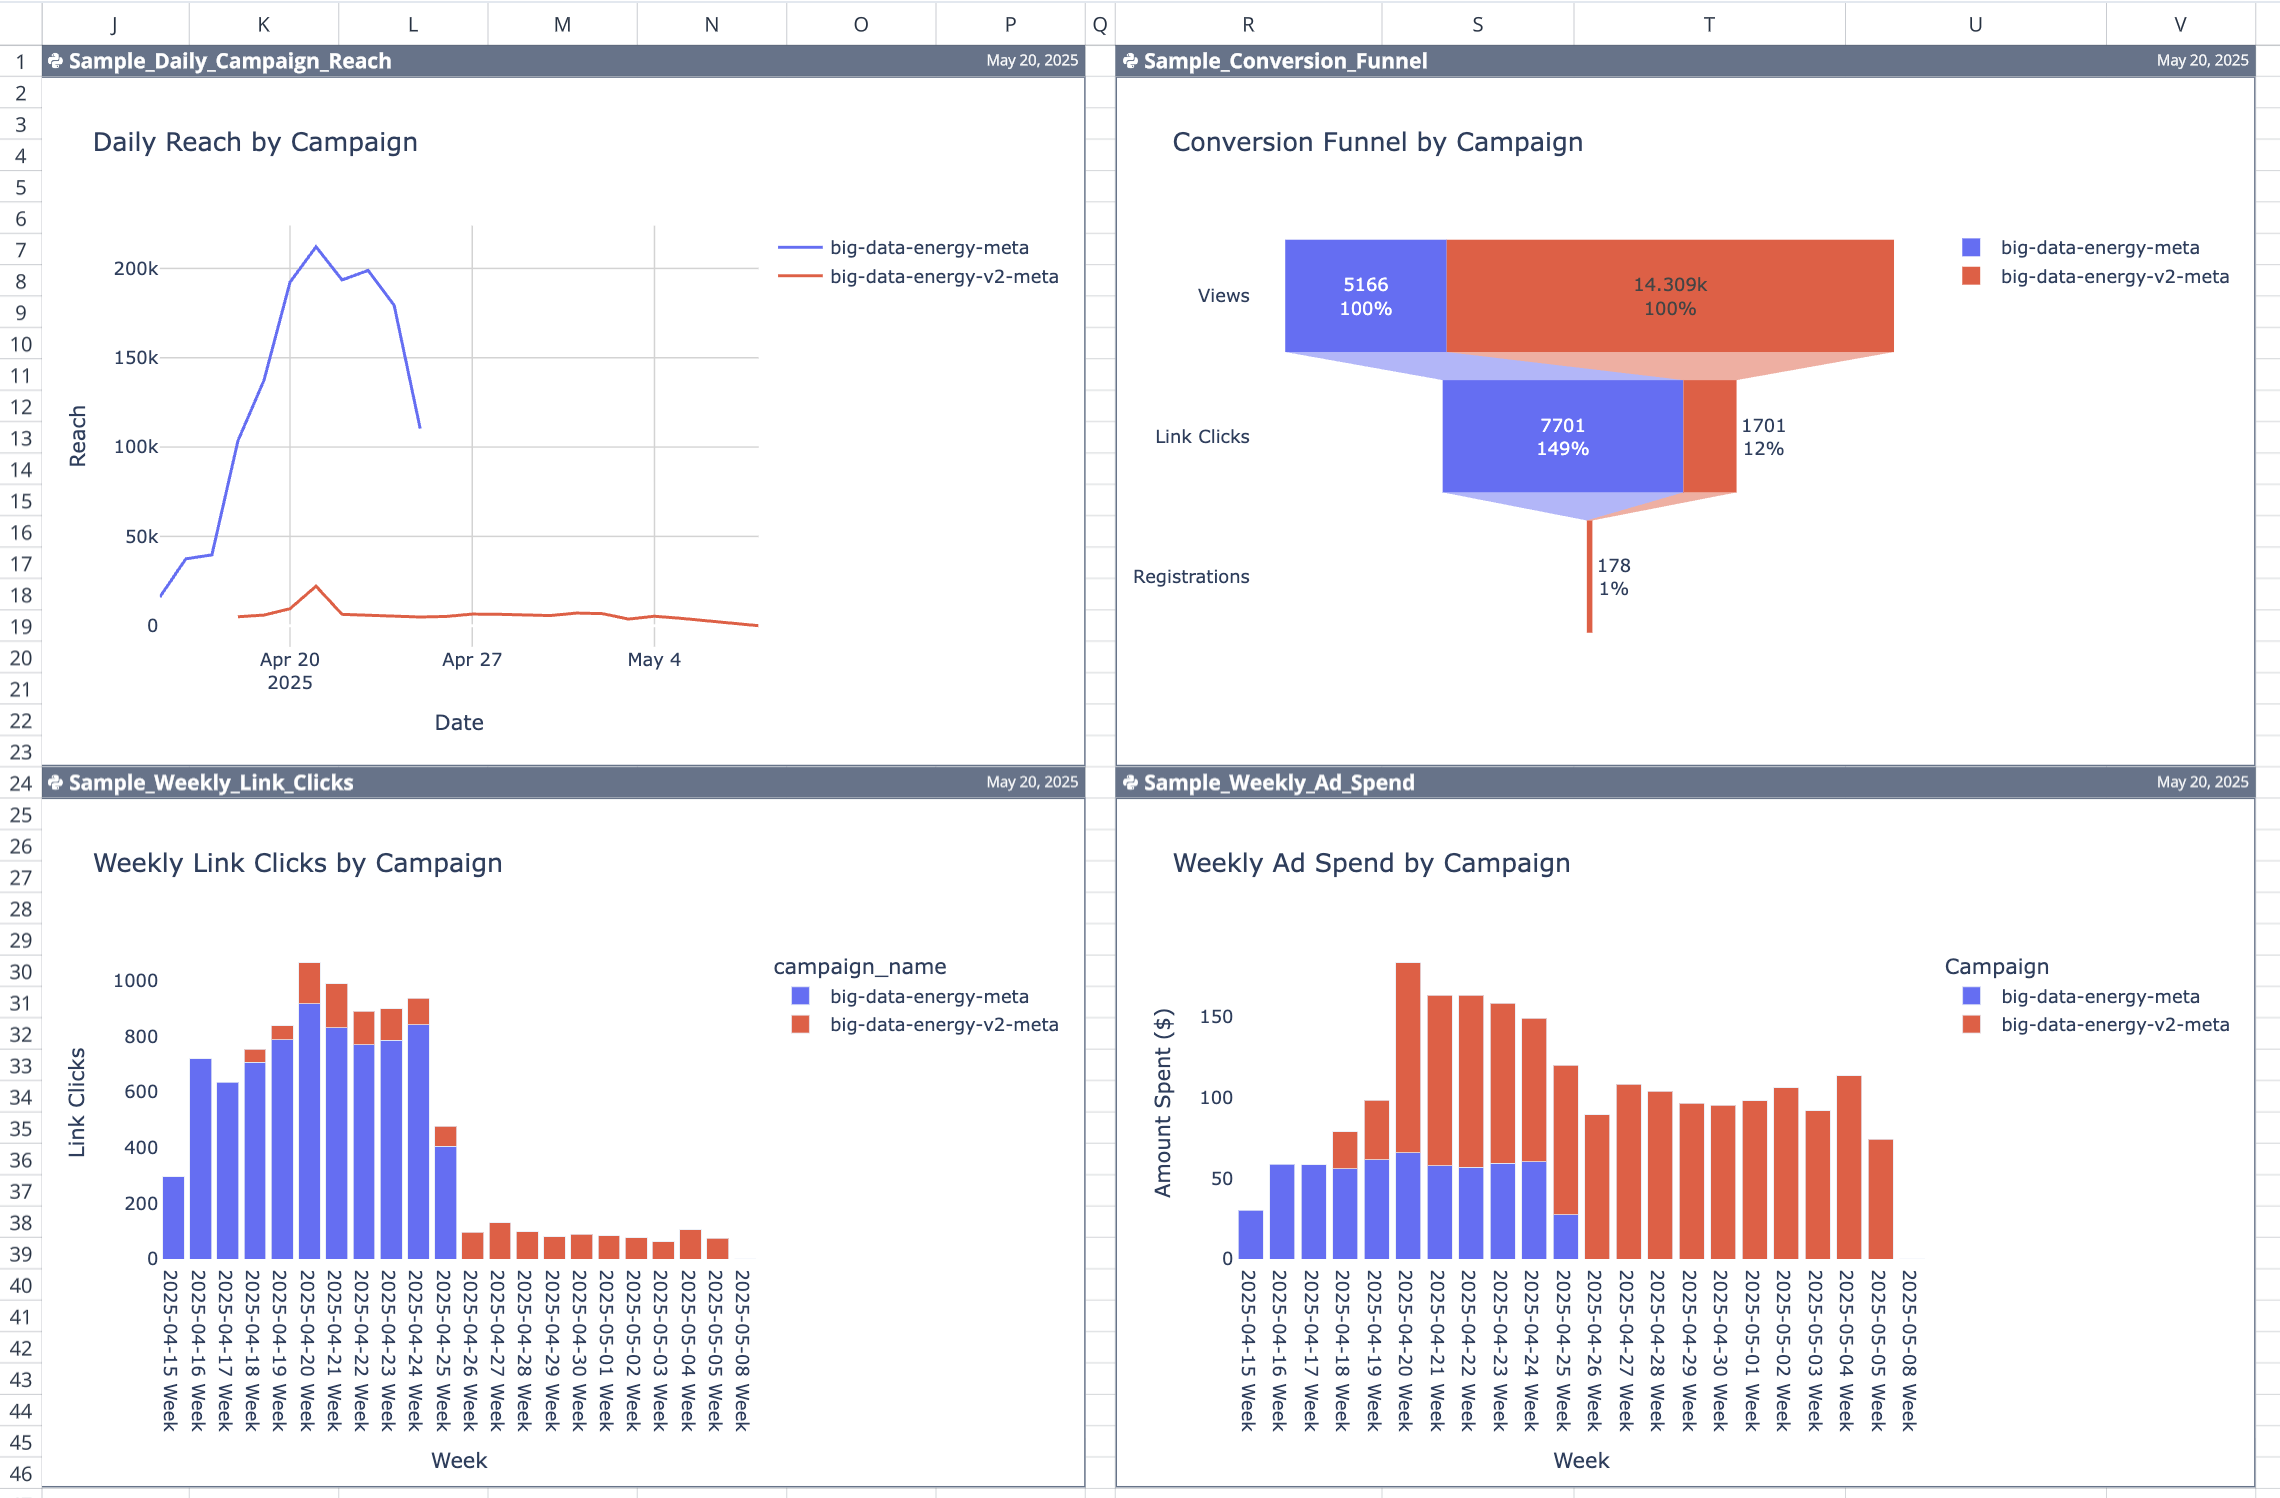Image resolution: width=2280 pixels, height=1498 pixels.
Task: Click the Python icon on Sample_Weekly_Ad_Spend header
Action: (1129, 782)
